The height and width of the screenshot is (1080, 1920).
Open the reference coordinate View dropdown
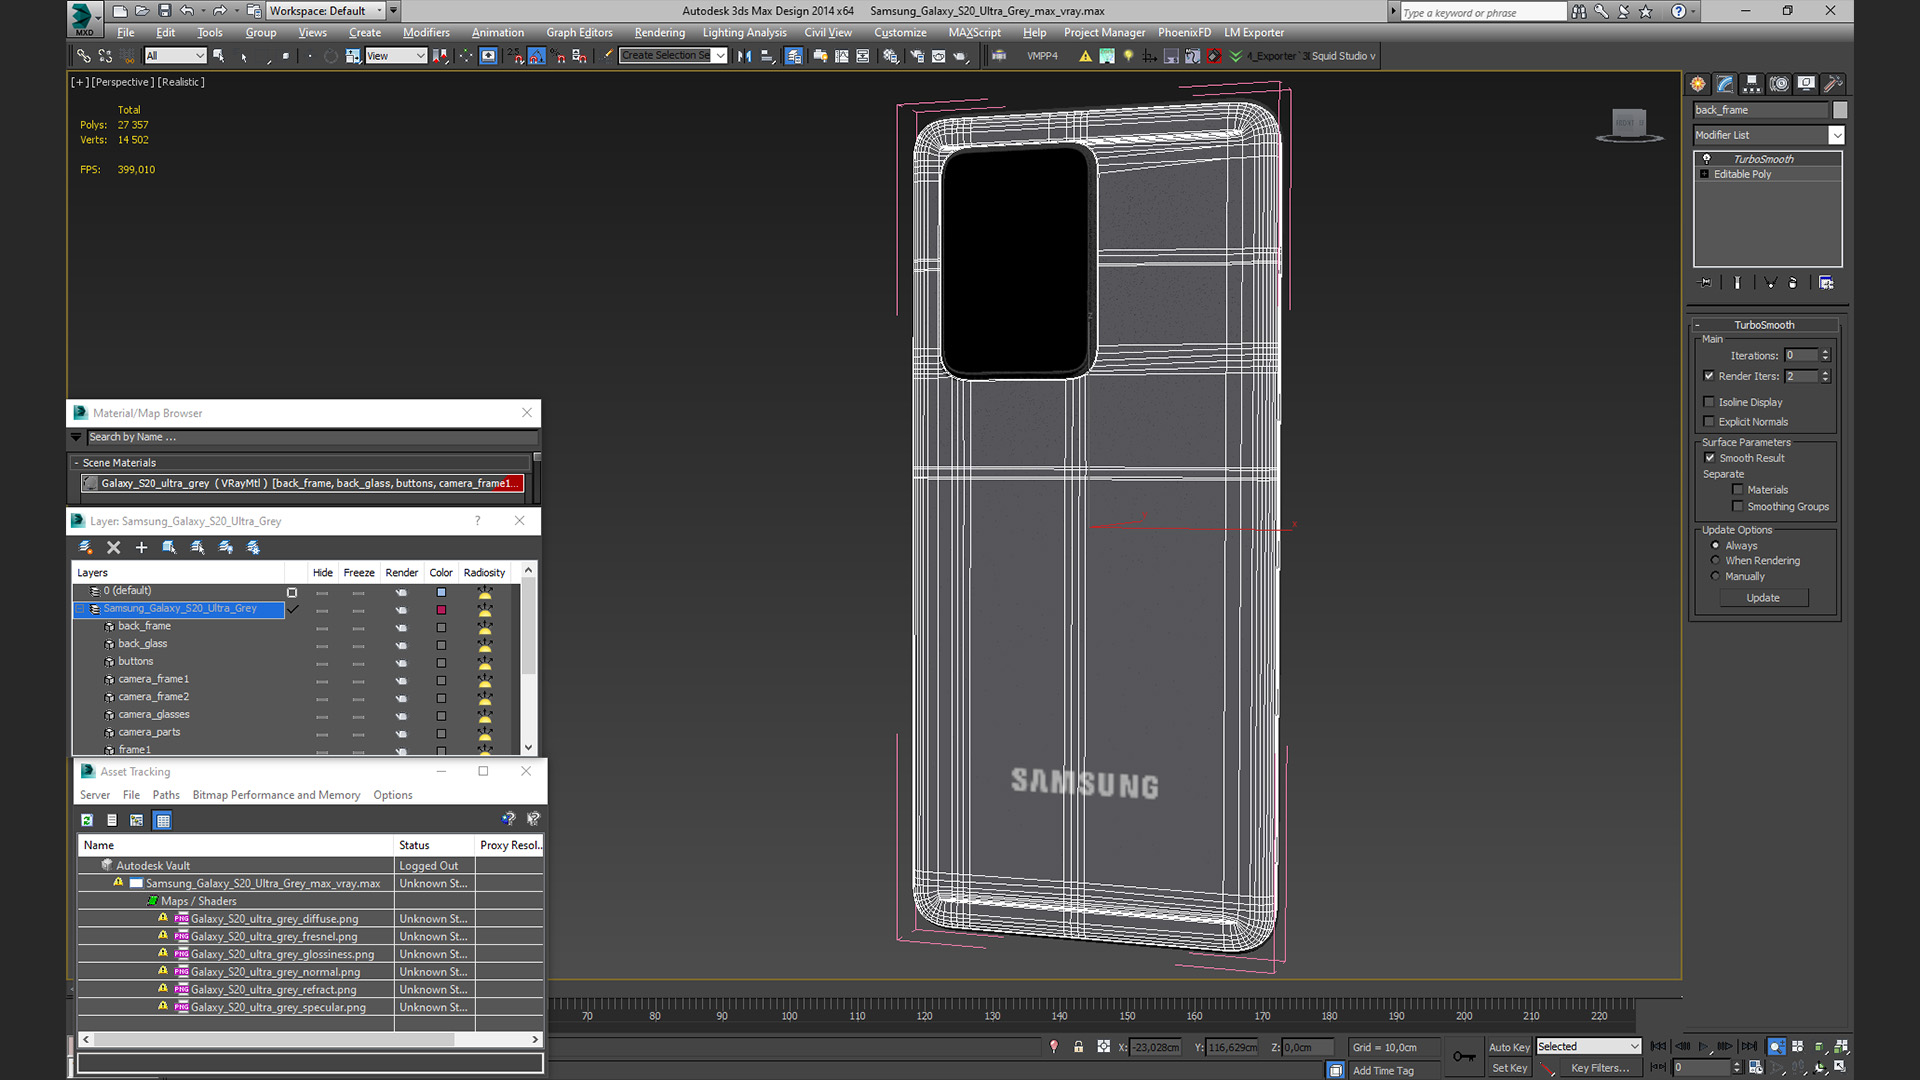point(396,56)
